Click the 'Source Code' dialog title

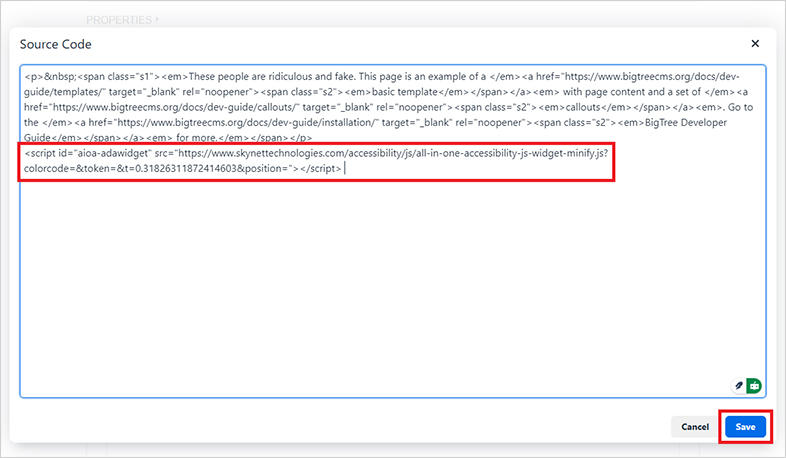(x=56, y=44)
